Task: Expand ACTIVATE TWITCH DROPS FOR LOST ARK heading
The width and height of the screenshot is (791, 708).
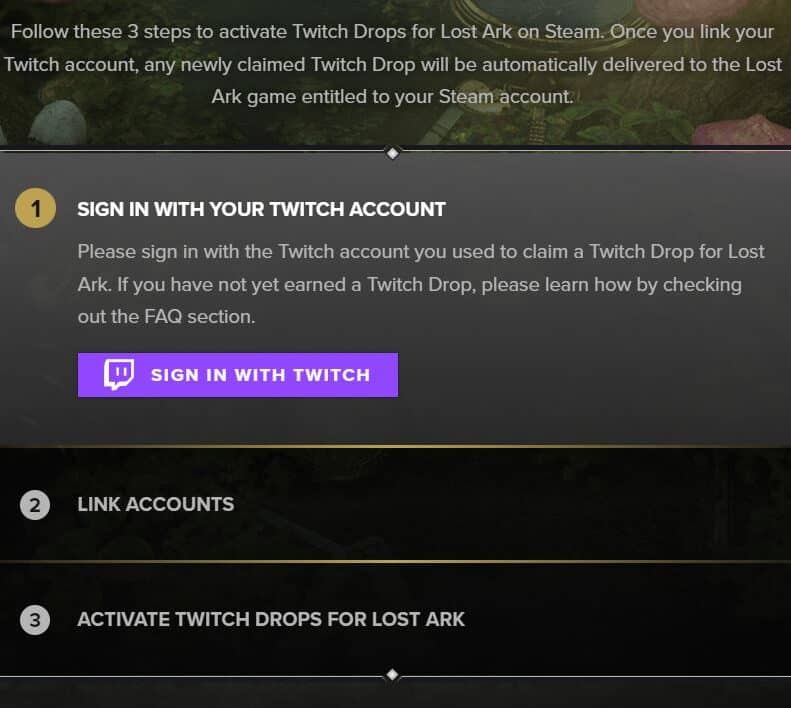Action: (271, 619)
